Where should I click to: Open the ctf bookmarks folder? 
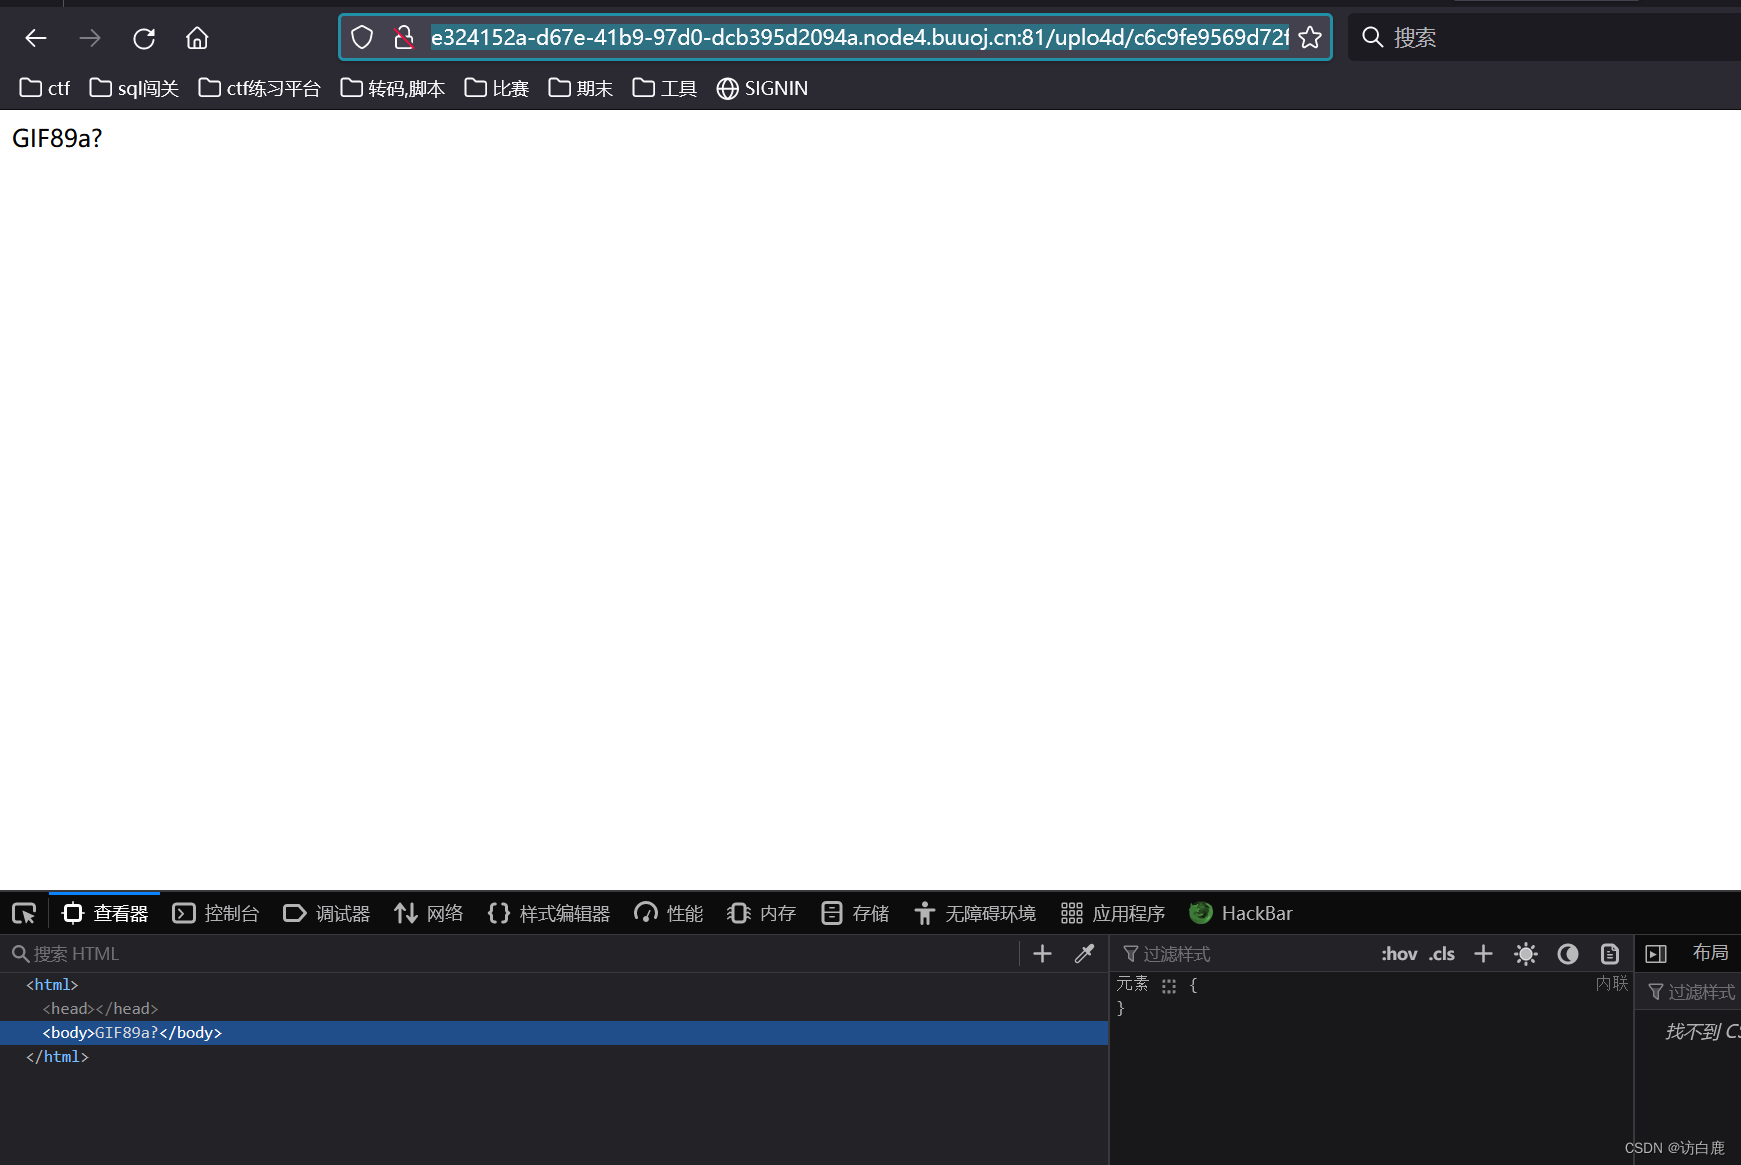(x=44, y=88)
